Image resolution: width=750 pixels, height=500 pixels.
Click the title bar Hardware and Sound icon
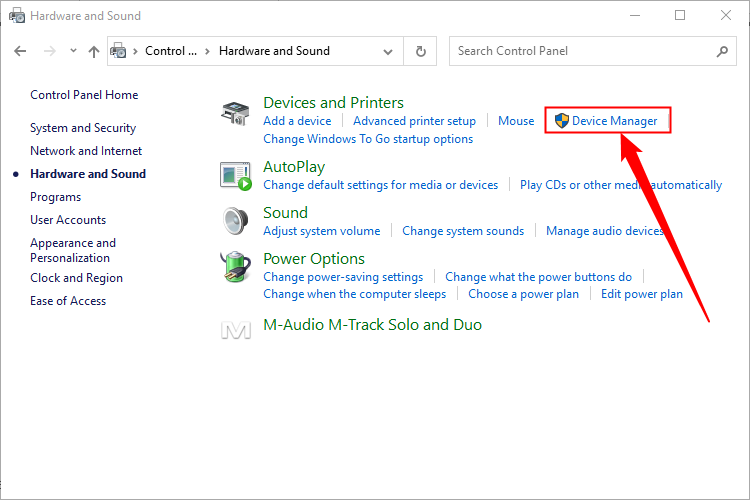coord(17,15)
